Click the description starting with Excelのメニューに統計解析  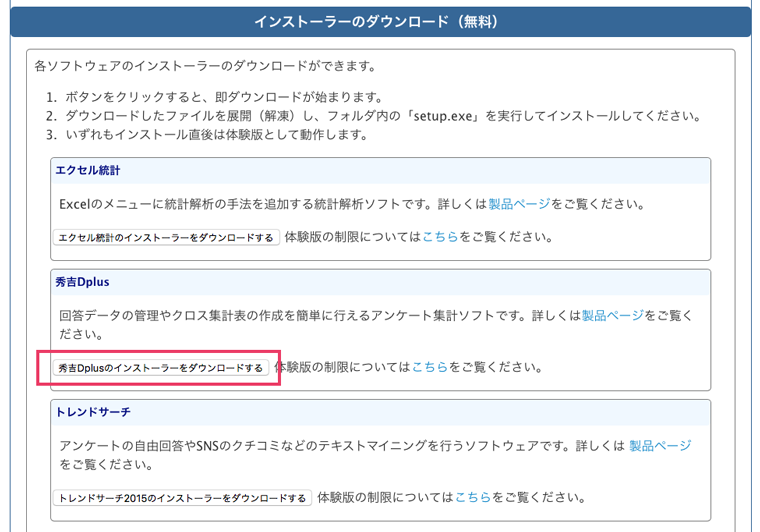(x=353, y=204)
